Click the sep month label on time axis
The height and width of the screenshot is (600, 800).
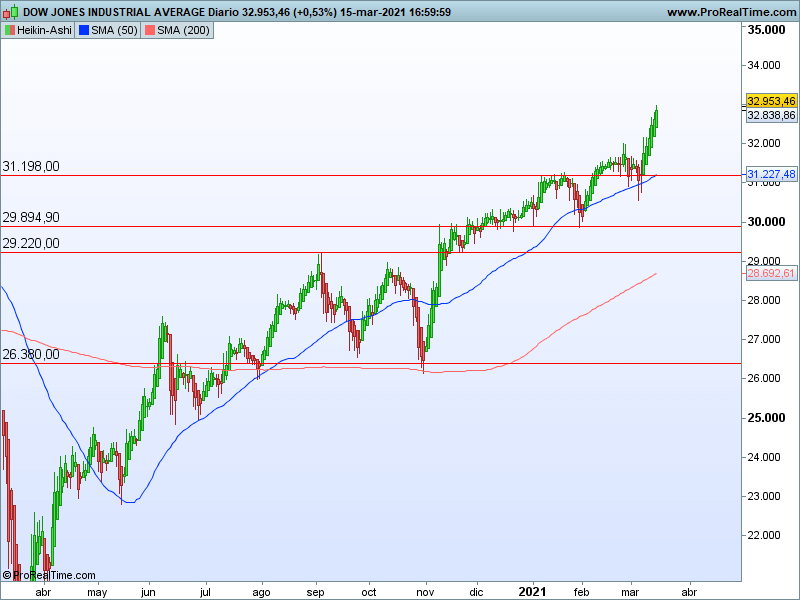tap(315, 593)
